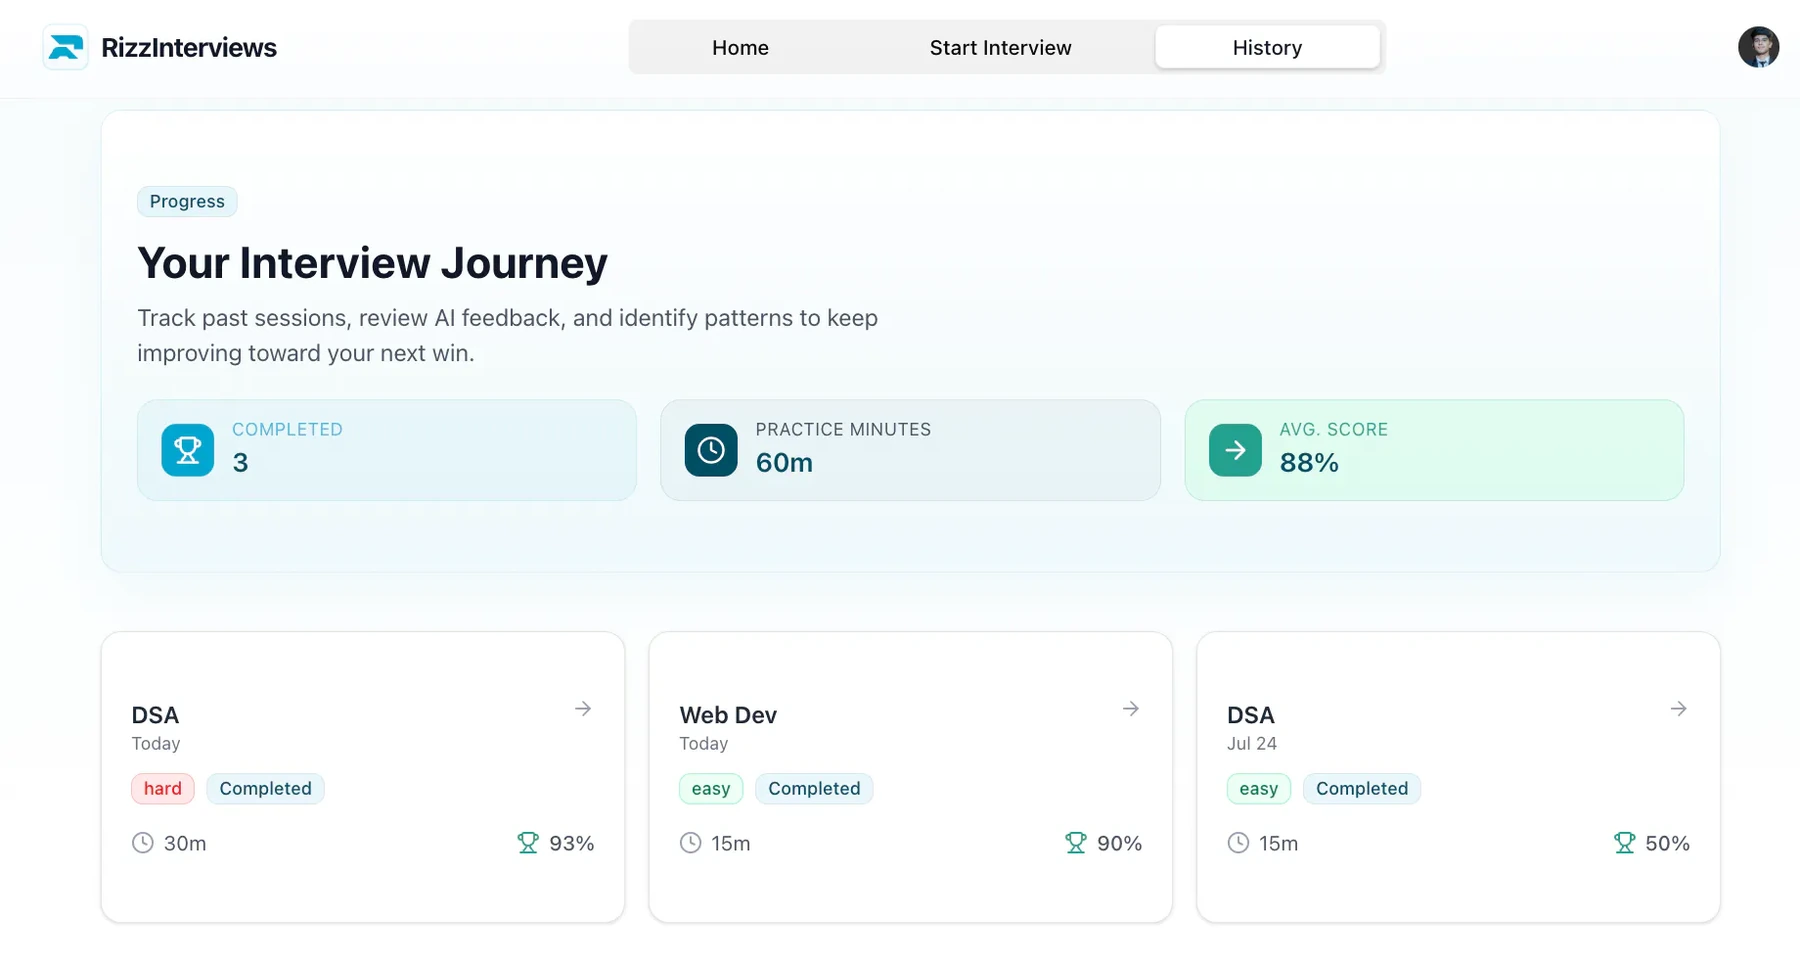
Task: Click the Completed tag on Jul 24 card
Action: [x=1362, y=788]
